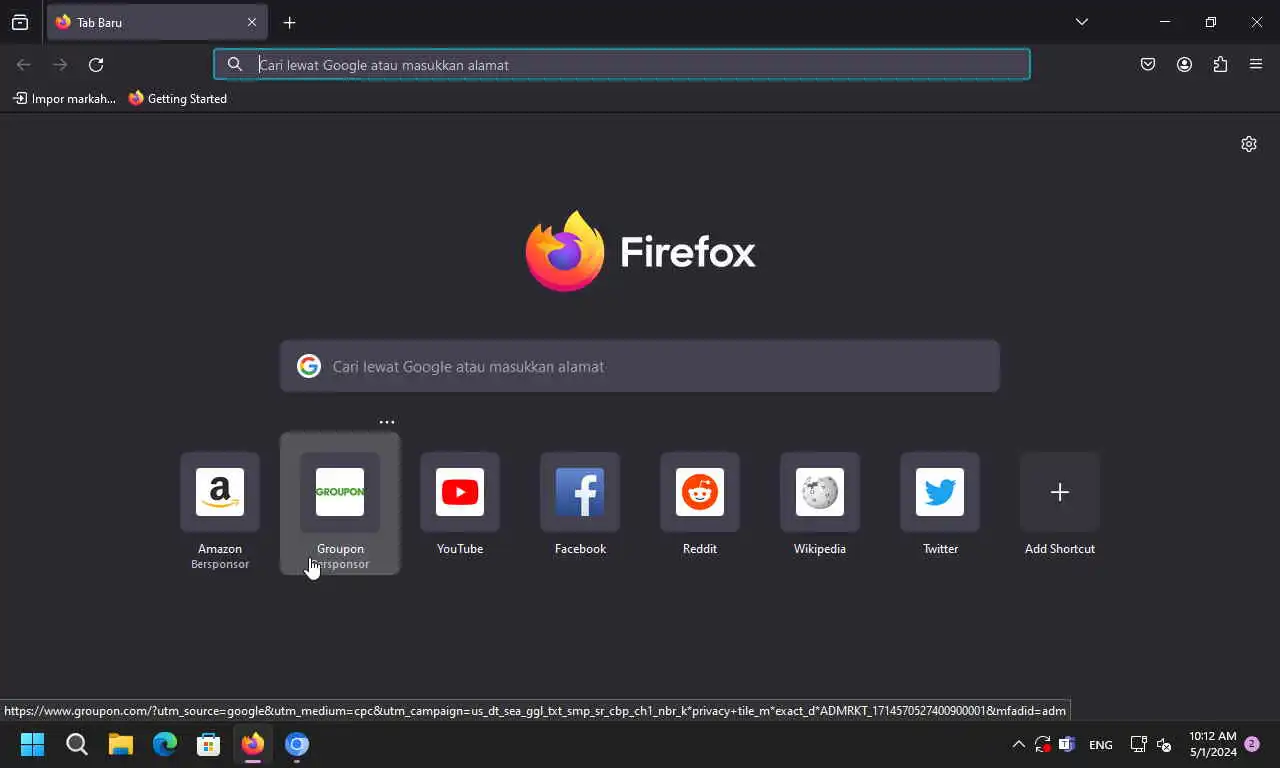Show hidden tray icons chevron
Viewport: 1280px width, 768px height.
pyautogui.click(x=1018, y=744)
